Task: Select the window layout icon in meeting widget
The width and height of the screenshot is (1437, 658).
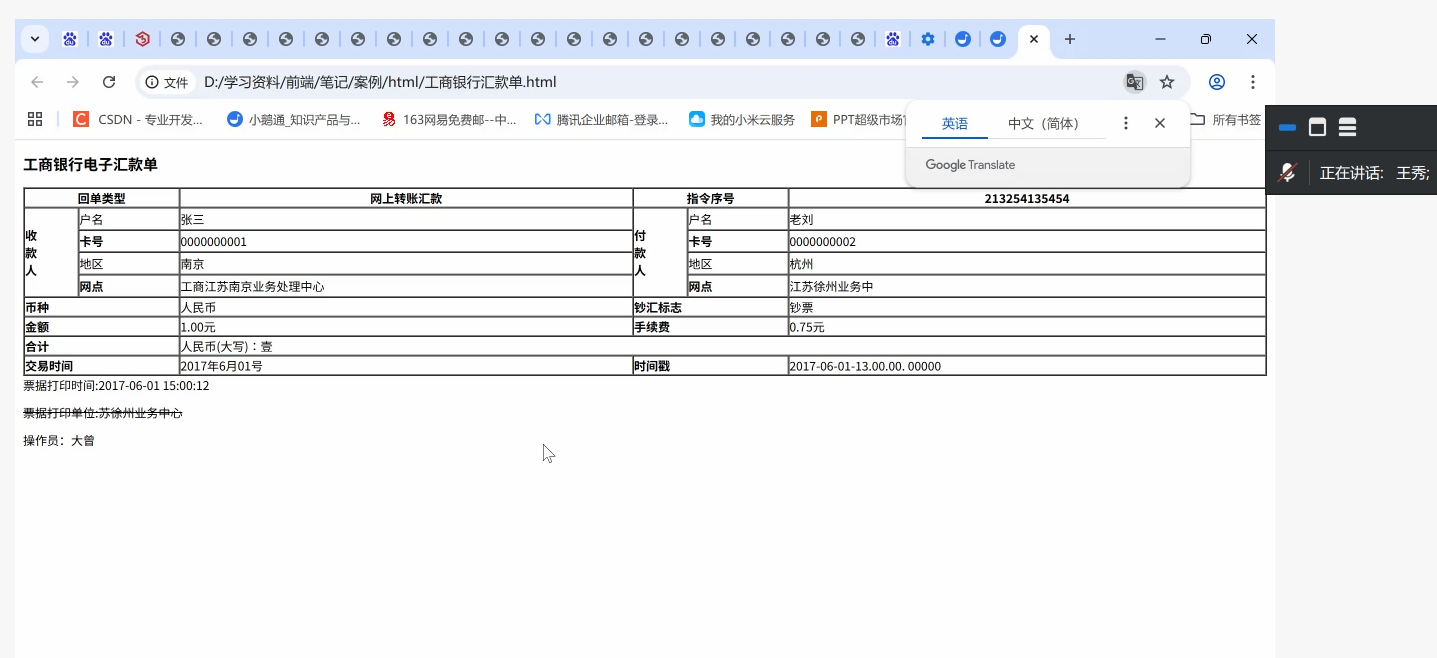Action: coord(1318,127)
